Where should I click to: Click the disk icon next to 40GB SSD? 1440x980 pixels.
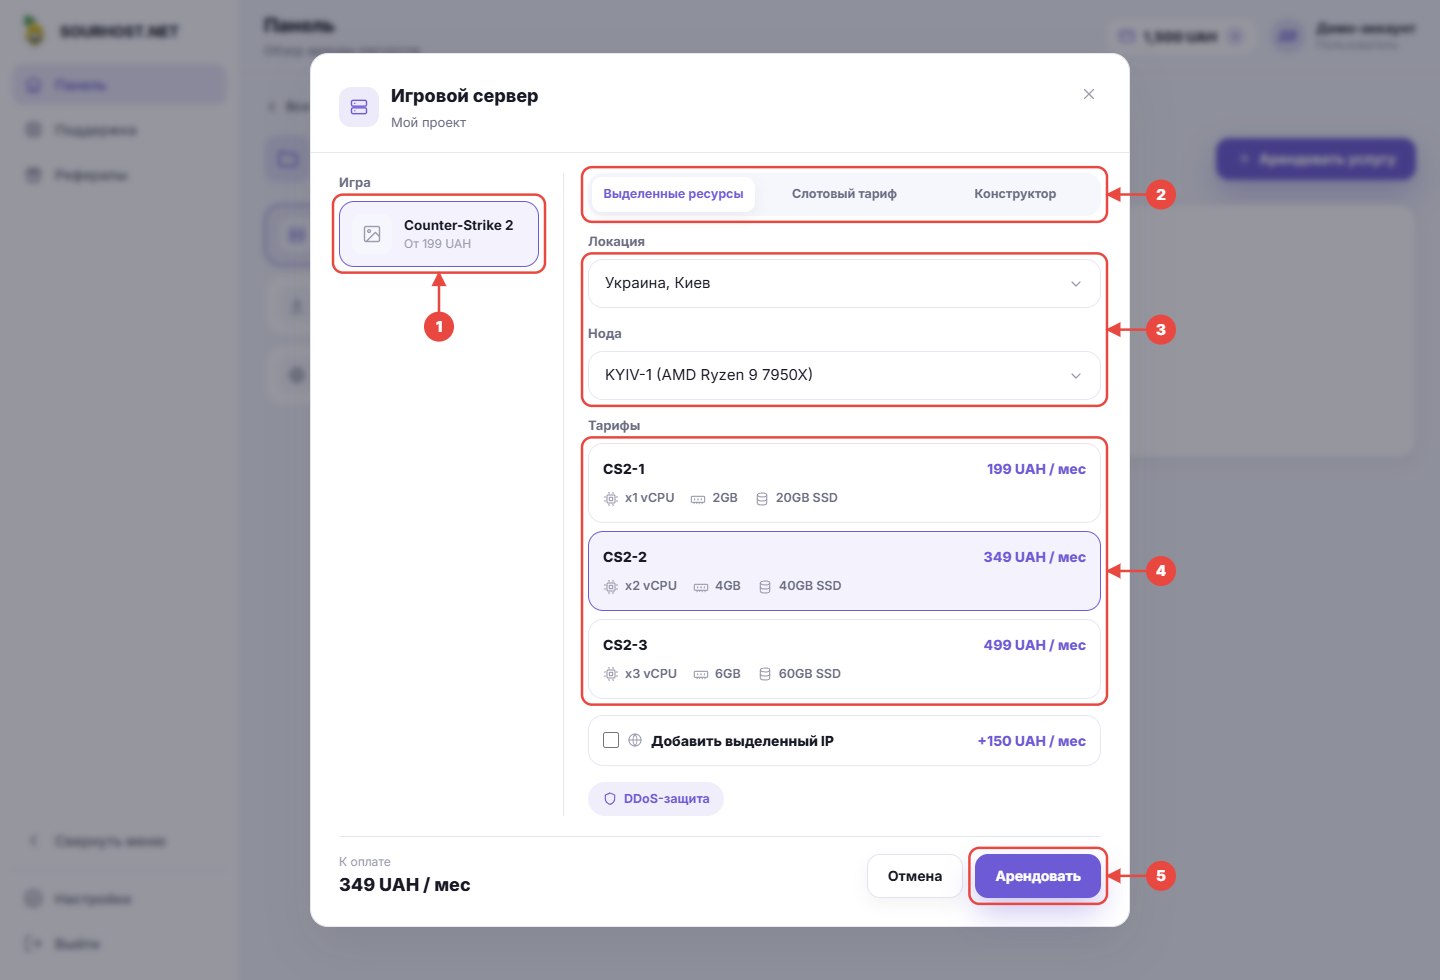coord(765,586)
